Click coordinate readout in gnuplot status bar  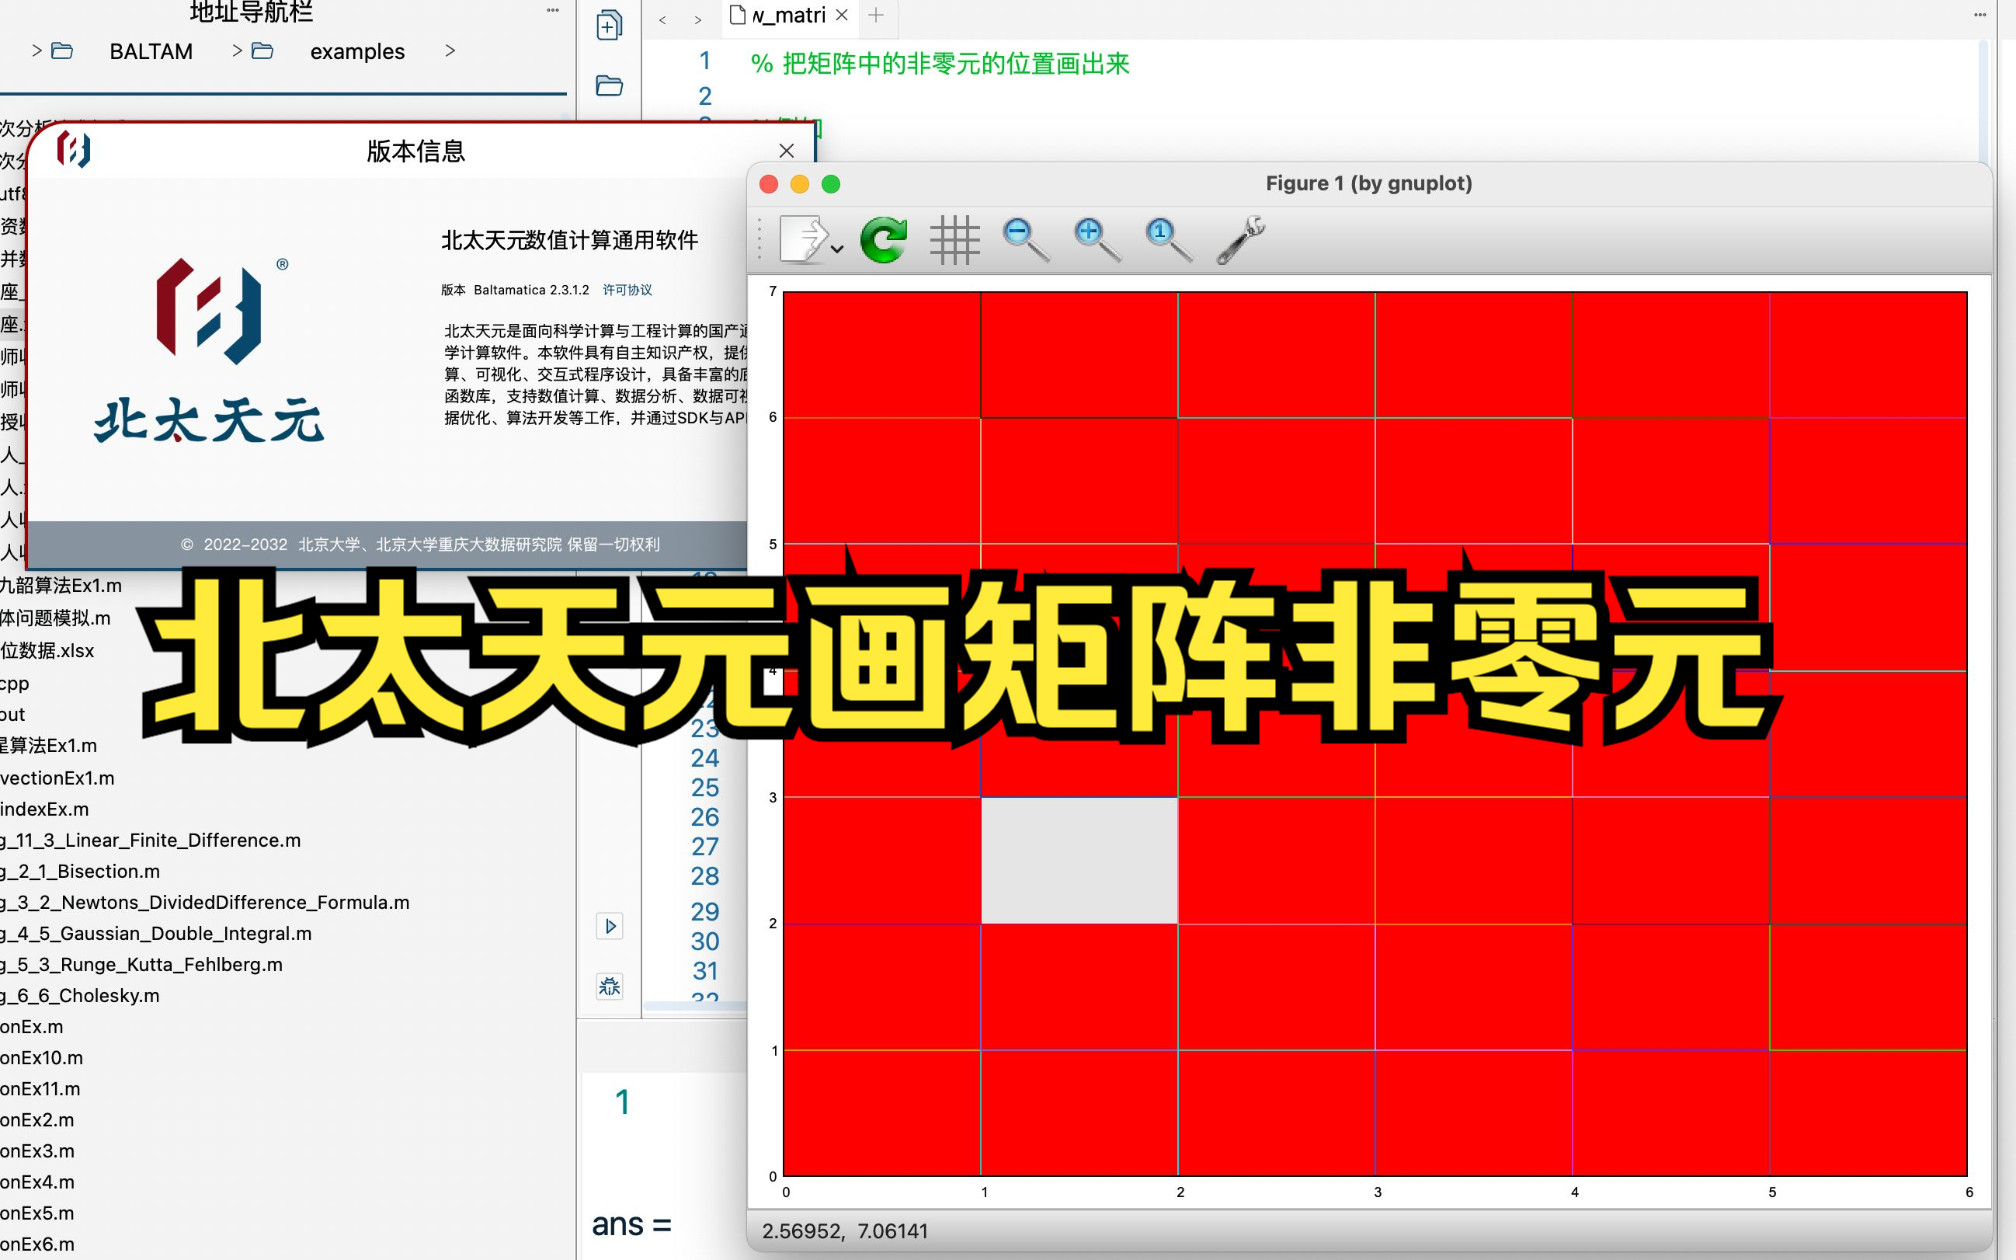845,1231
